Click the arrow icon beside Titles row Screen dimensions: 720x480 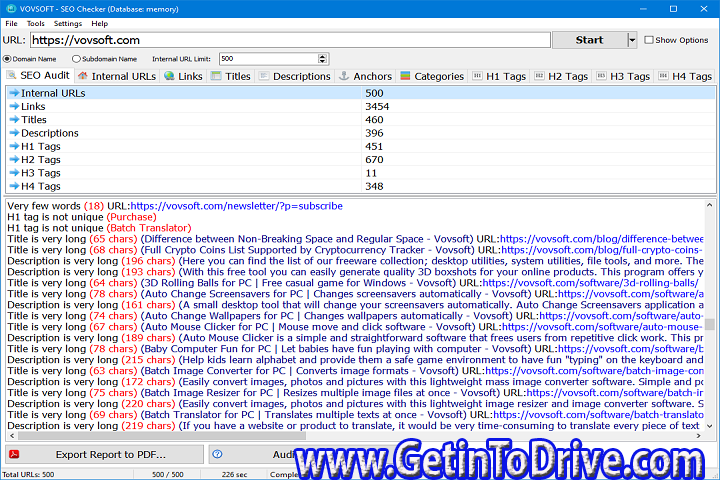pos(14,119)
